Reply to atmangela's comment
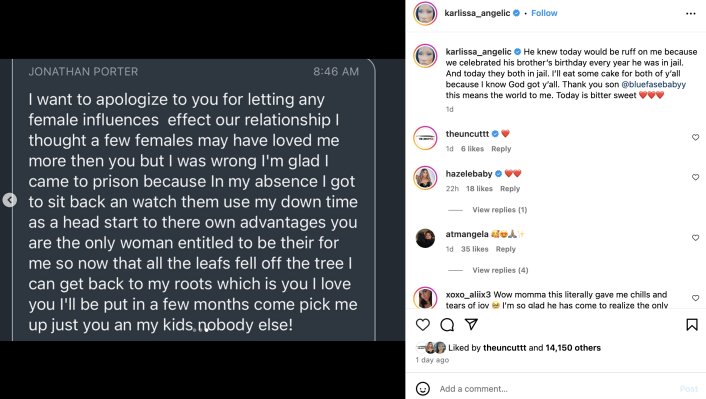The height and width of the screenshot is (399, 706). tap(505, 249)
